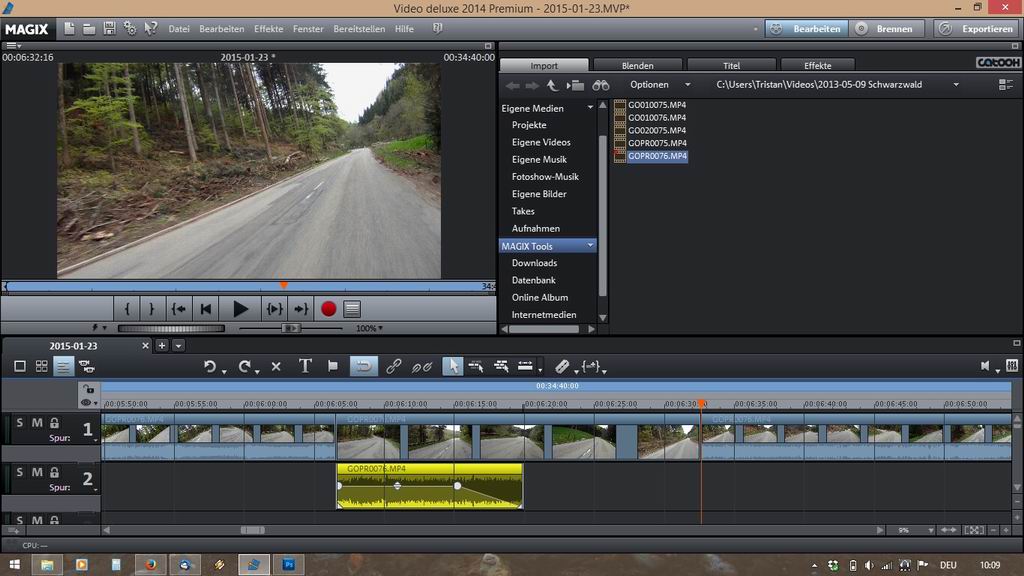This screenshot has width=1024, height=576.
Task: Click the red Record button
Action: click(328, 309)
